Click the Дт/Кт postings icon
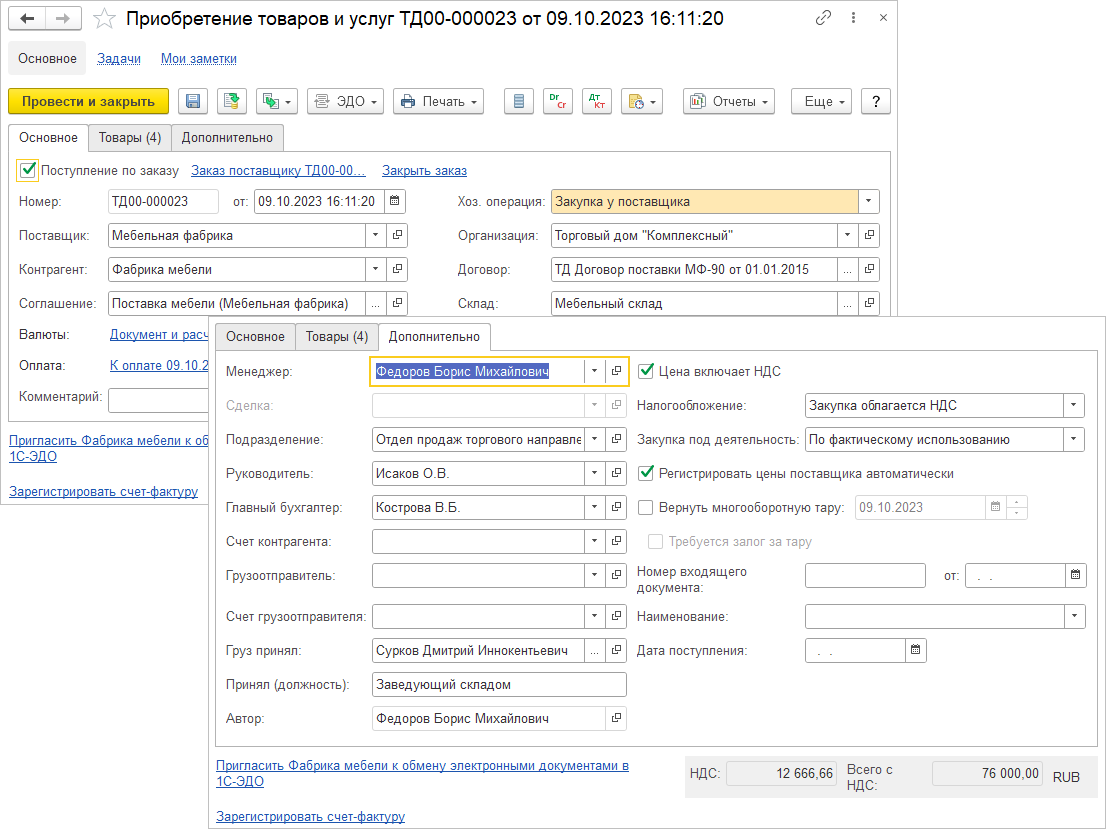This screenshot has height=832, width=1110. (x=597, y=101)
